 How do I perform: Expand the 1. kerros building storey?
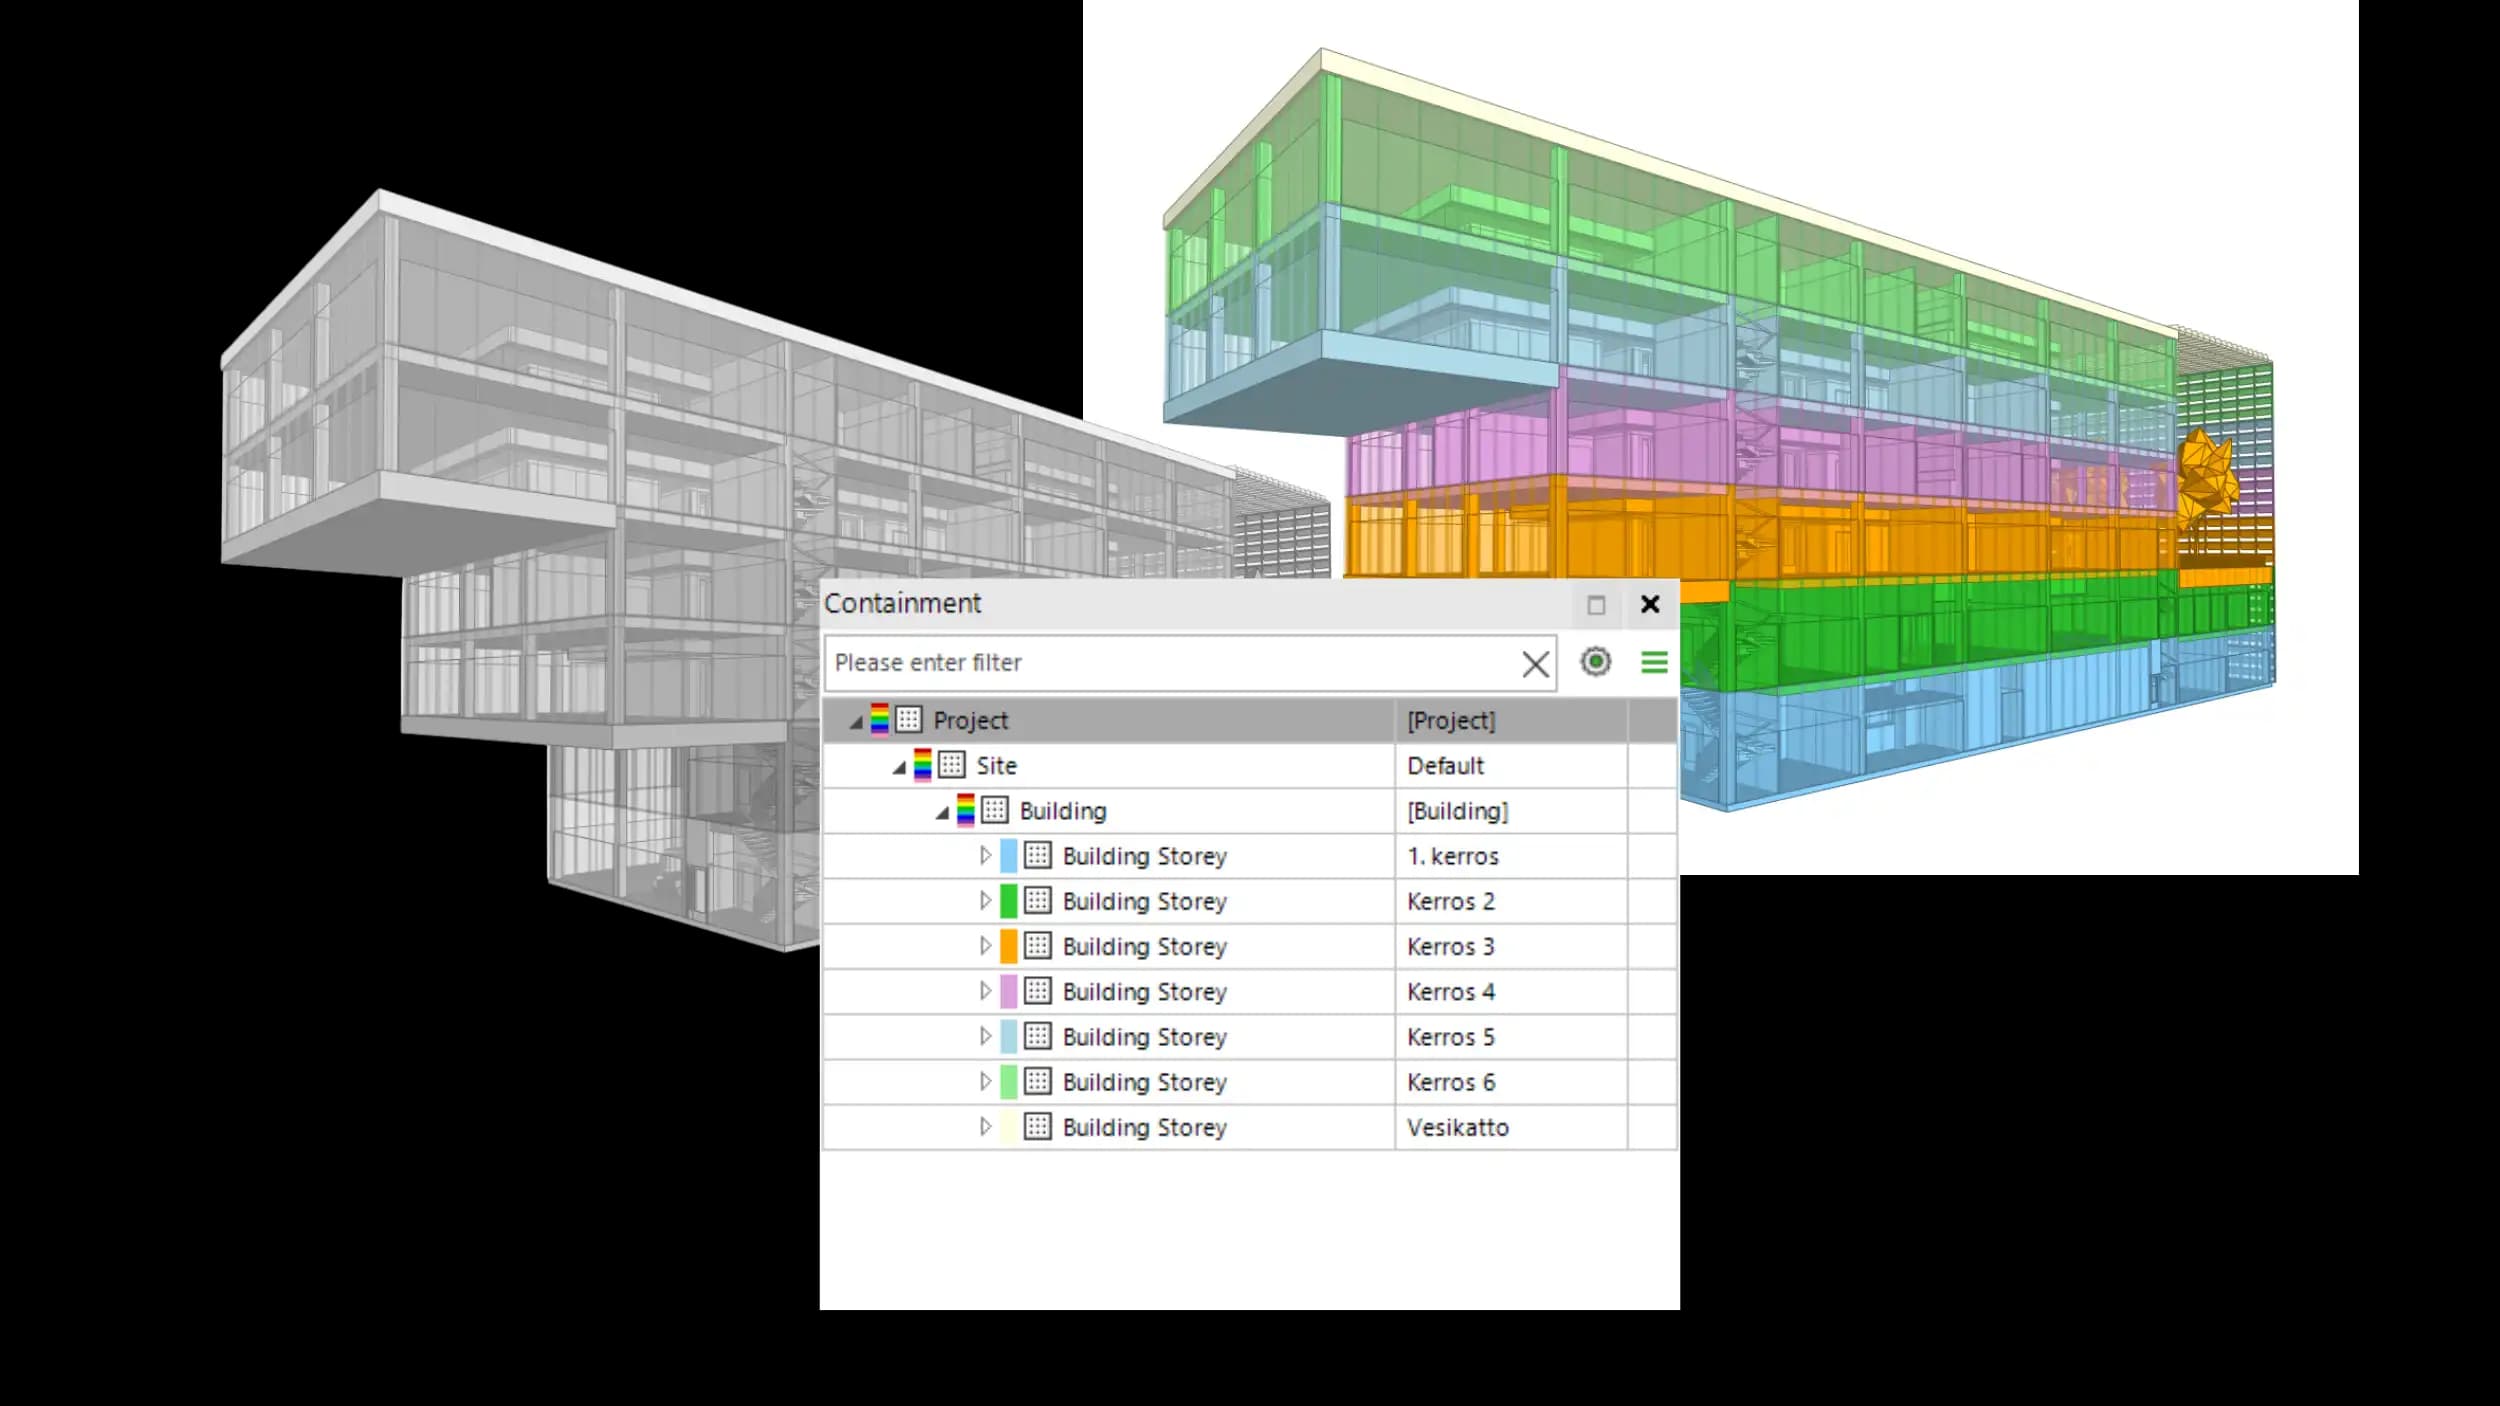(985, 856)
